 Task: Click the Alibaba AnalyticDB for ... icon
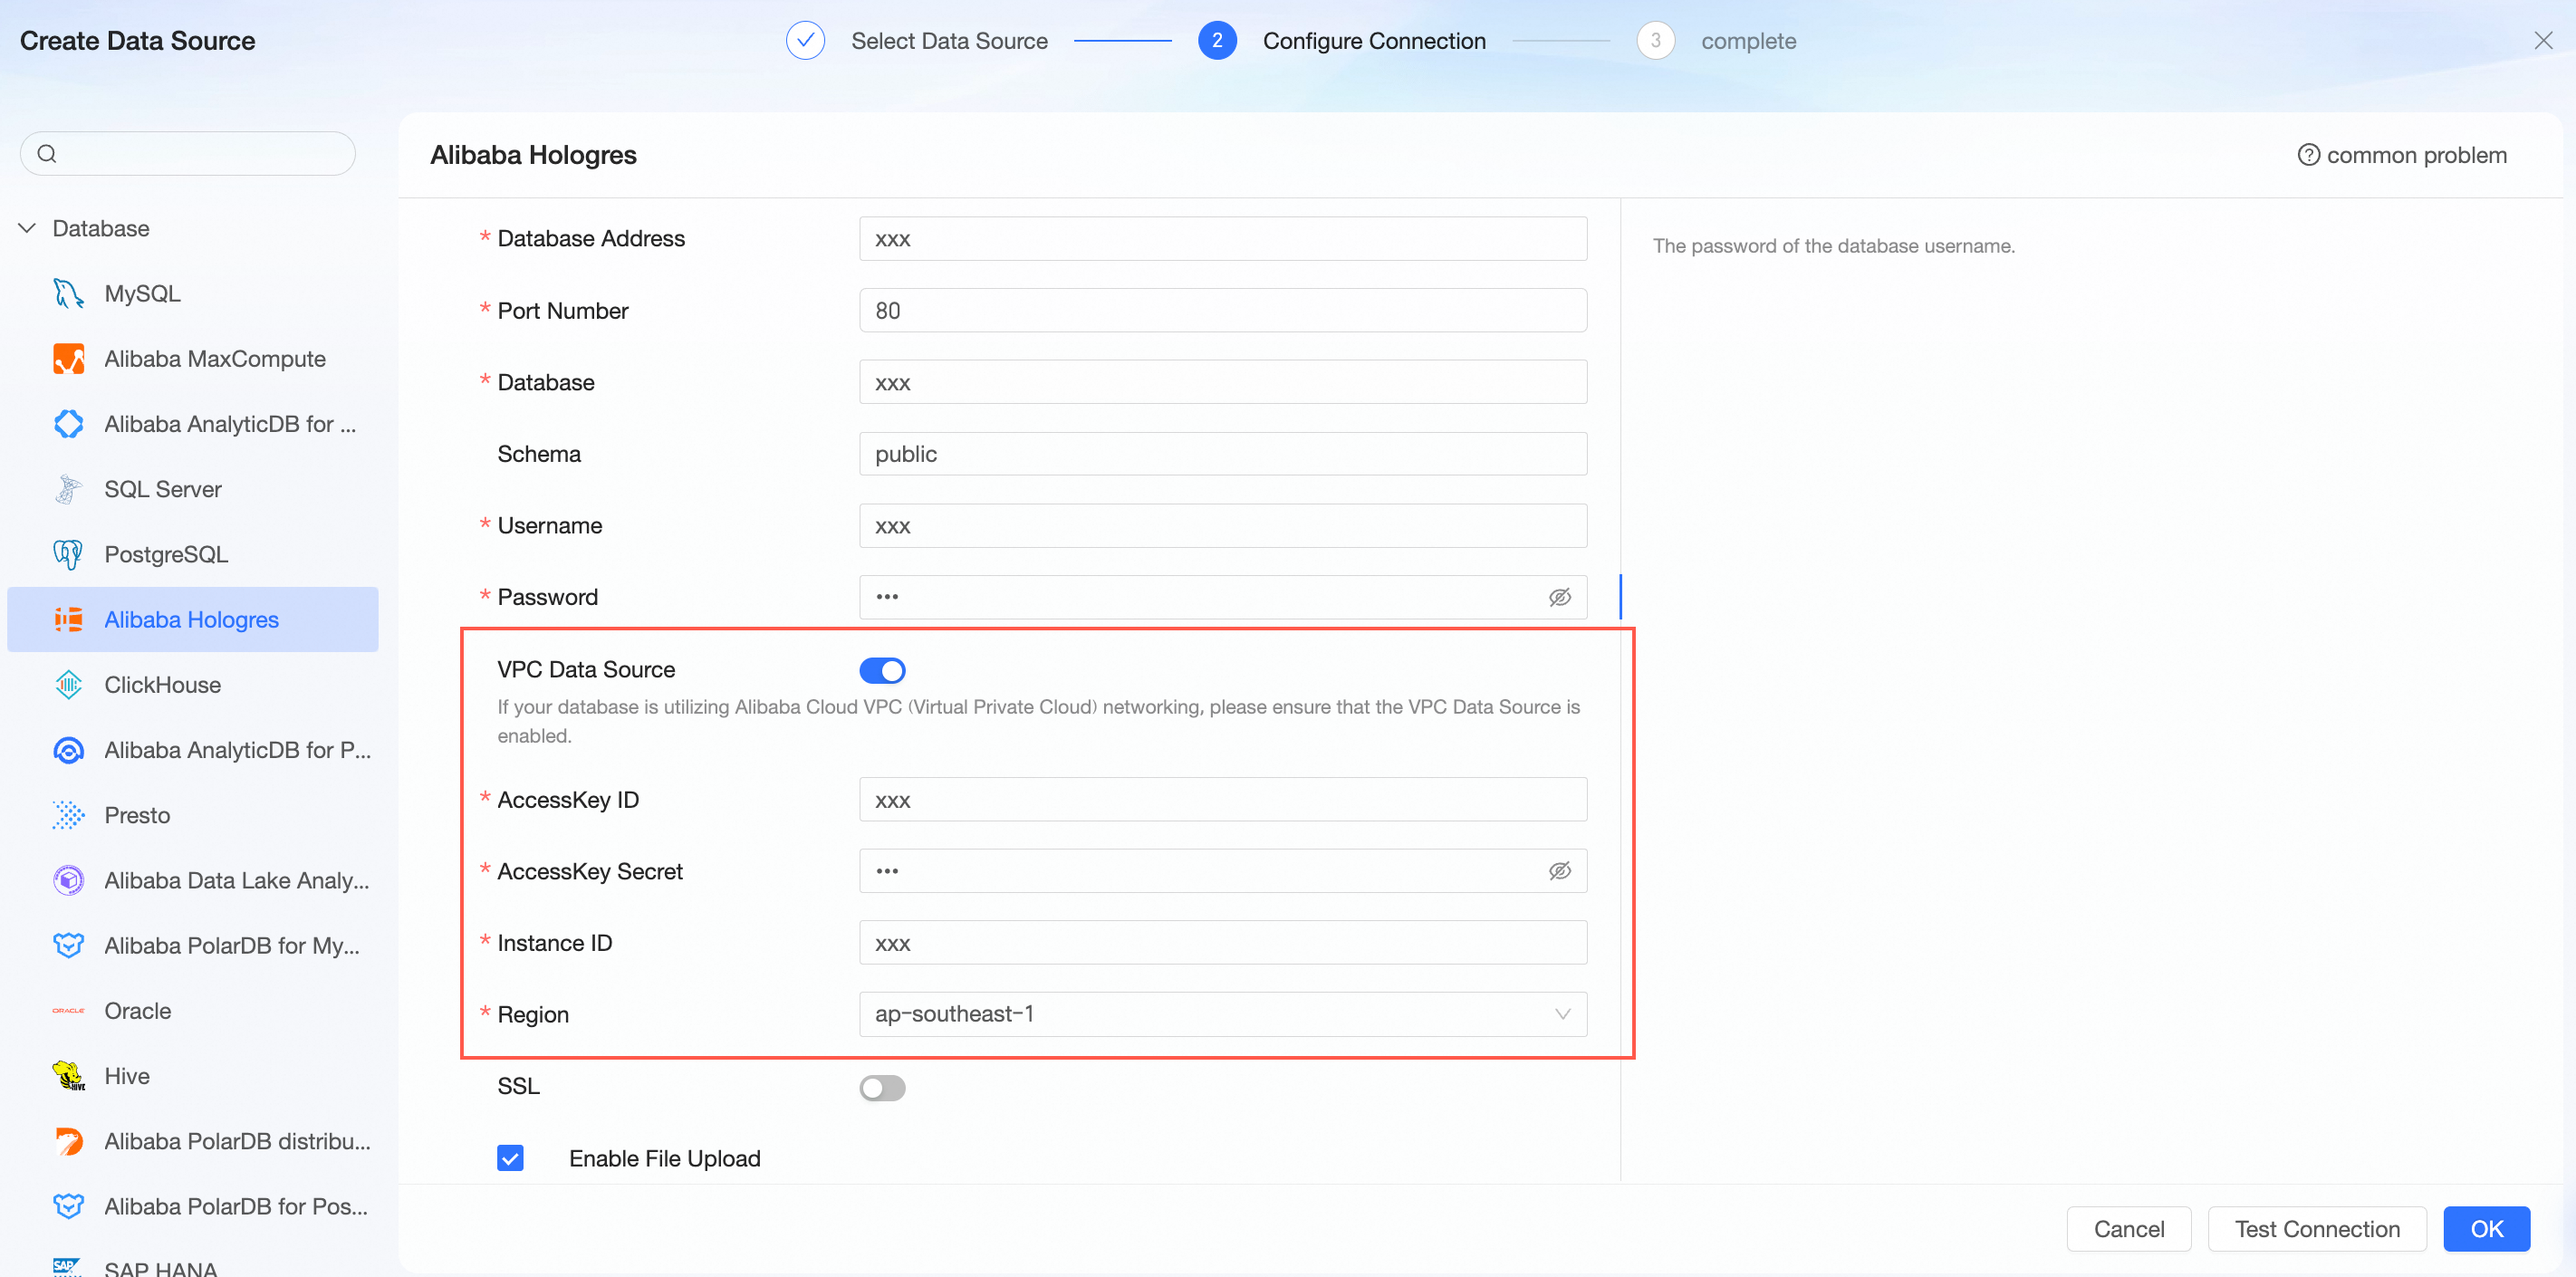tap(68, 424)
